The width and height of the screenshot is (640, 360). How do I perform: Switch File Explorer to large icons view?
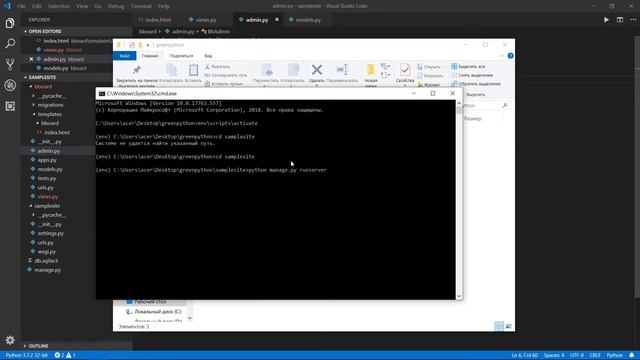coord(509,326)
